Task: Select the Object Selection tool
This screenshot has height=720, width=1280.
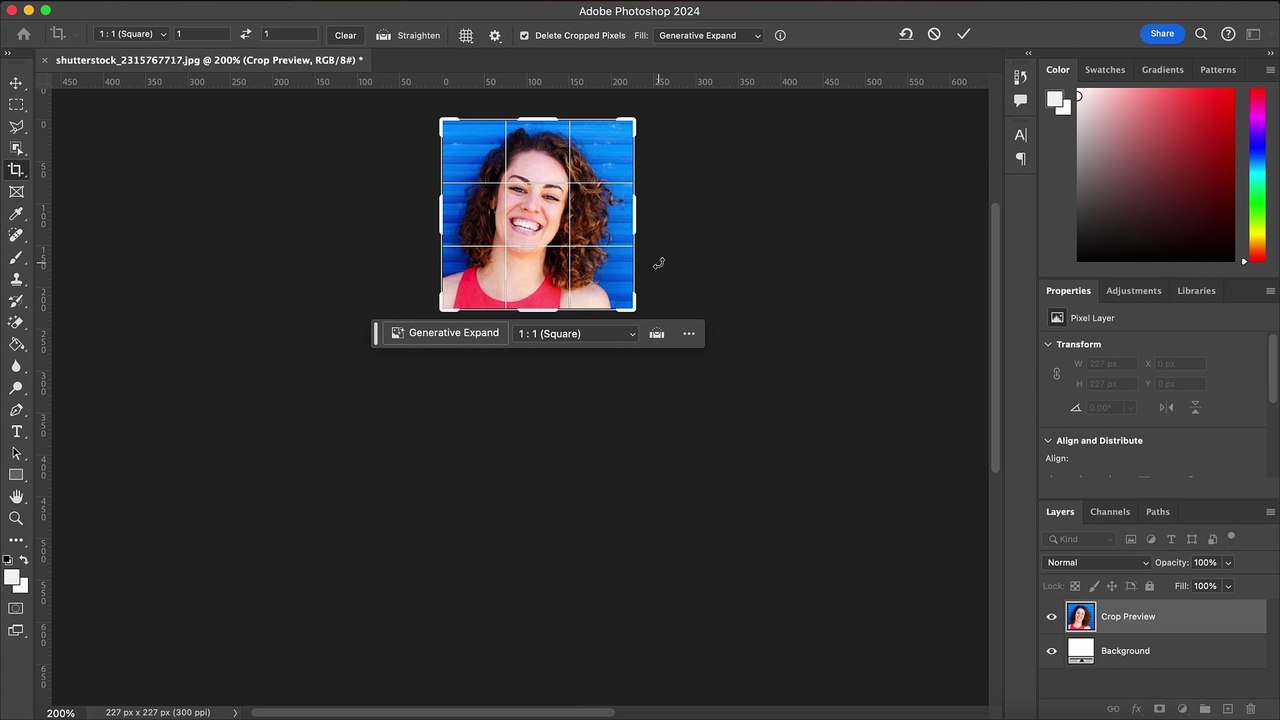Action: coord(16,148)
